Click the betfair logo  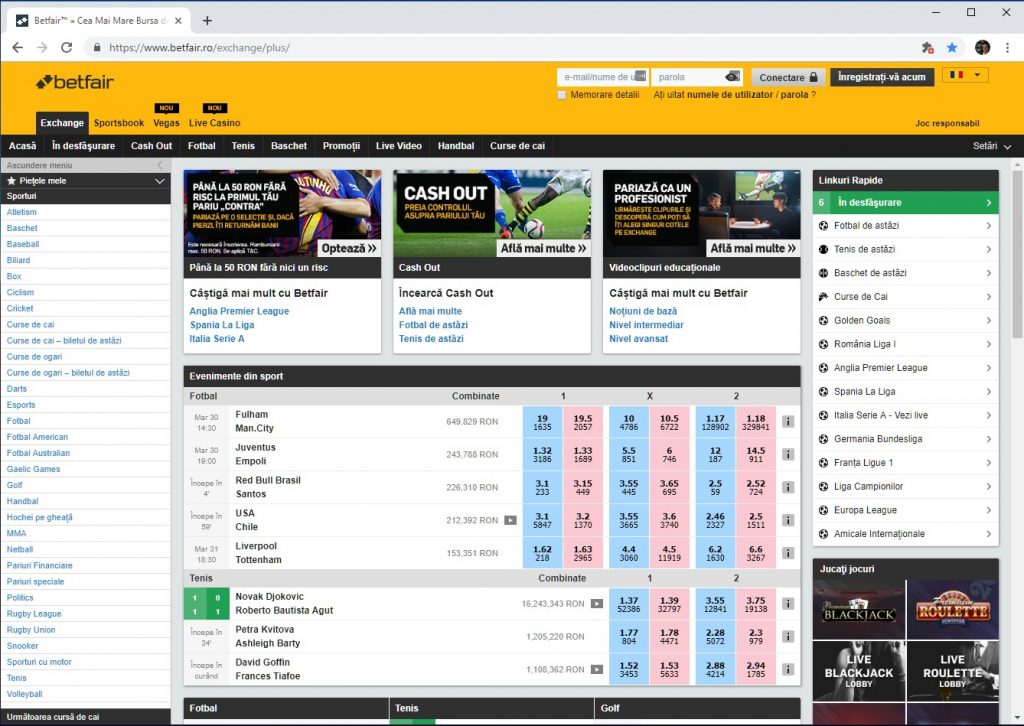[x=74, y=82]
